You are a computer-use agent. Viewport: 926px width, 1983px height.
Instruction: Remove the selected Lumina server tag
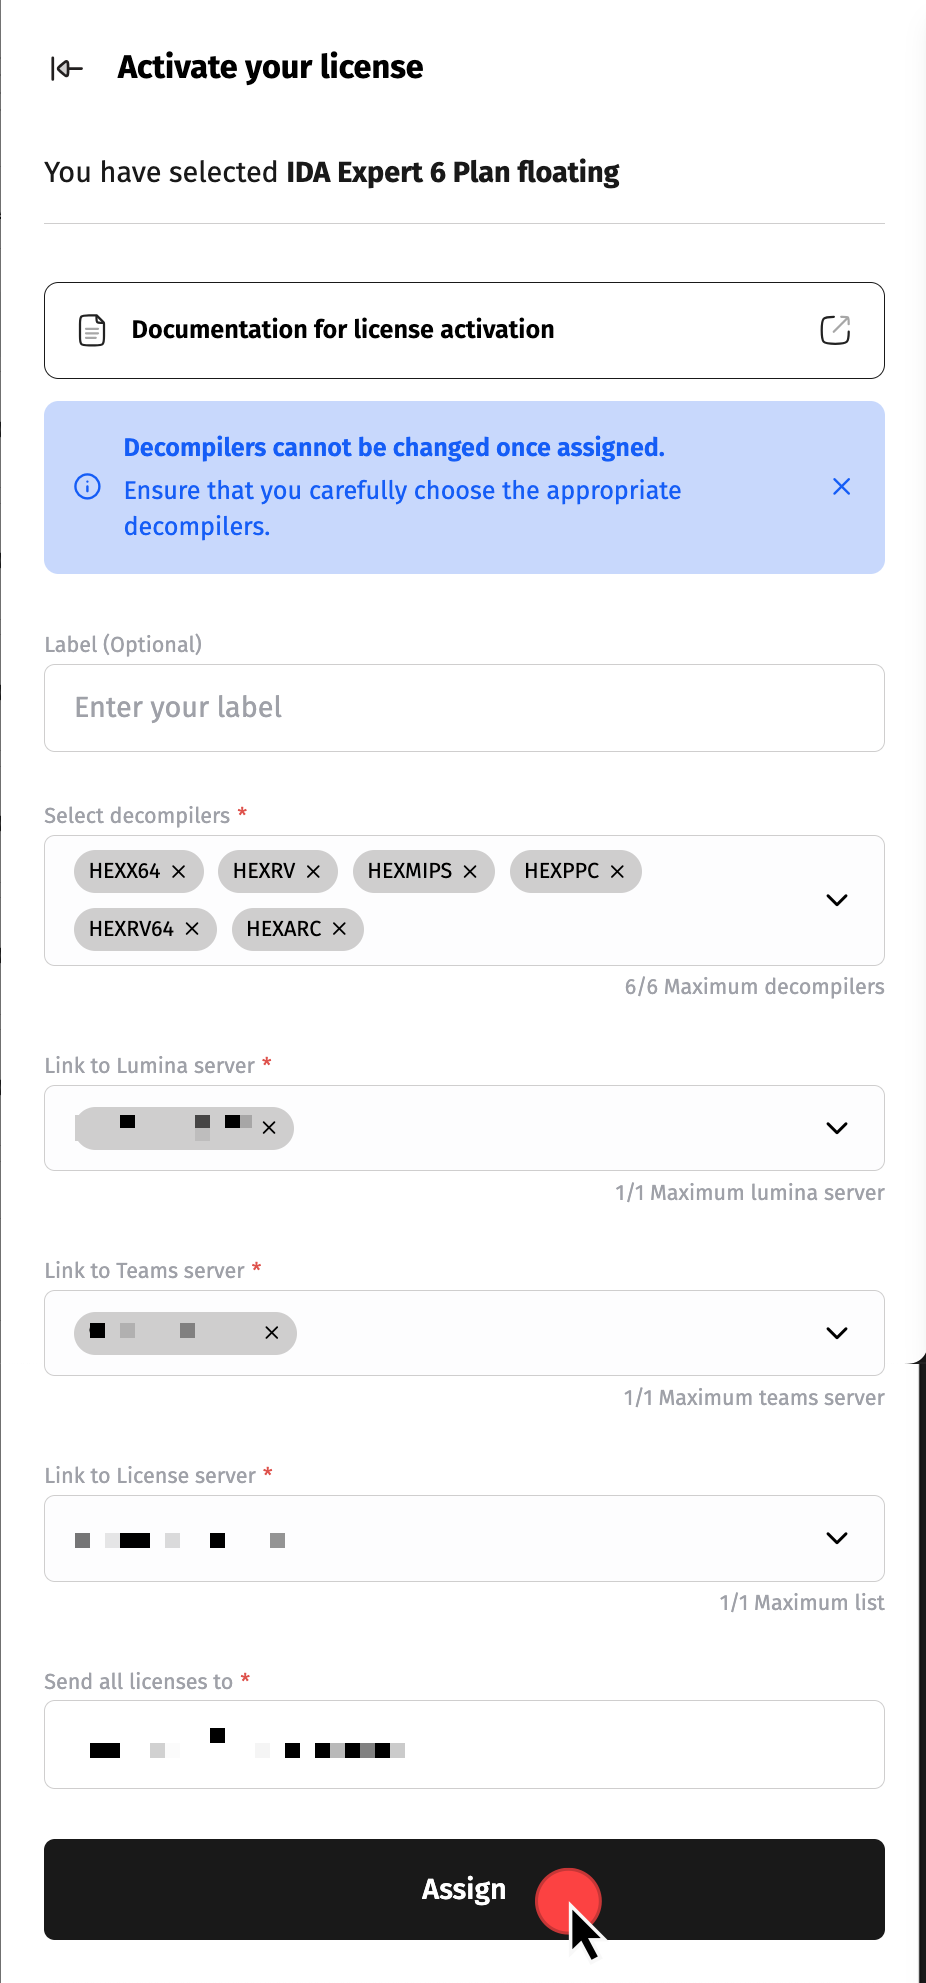point(269,1128)
